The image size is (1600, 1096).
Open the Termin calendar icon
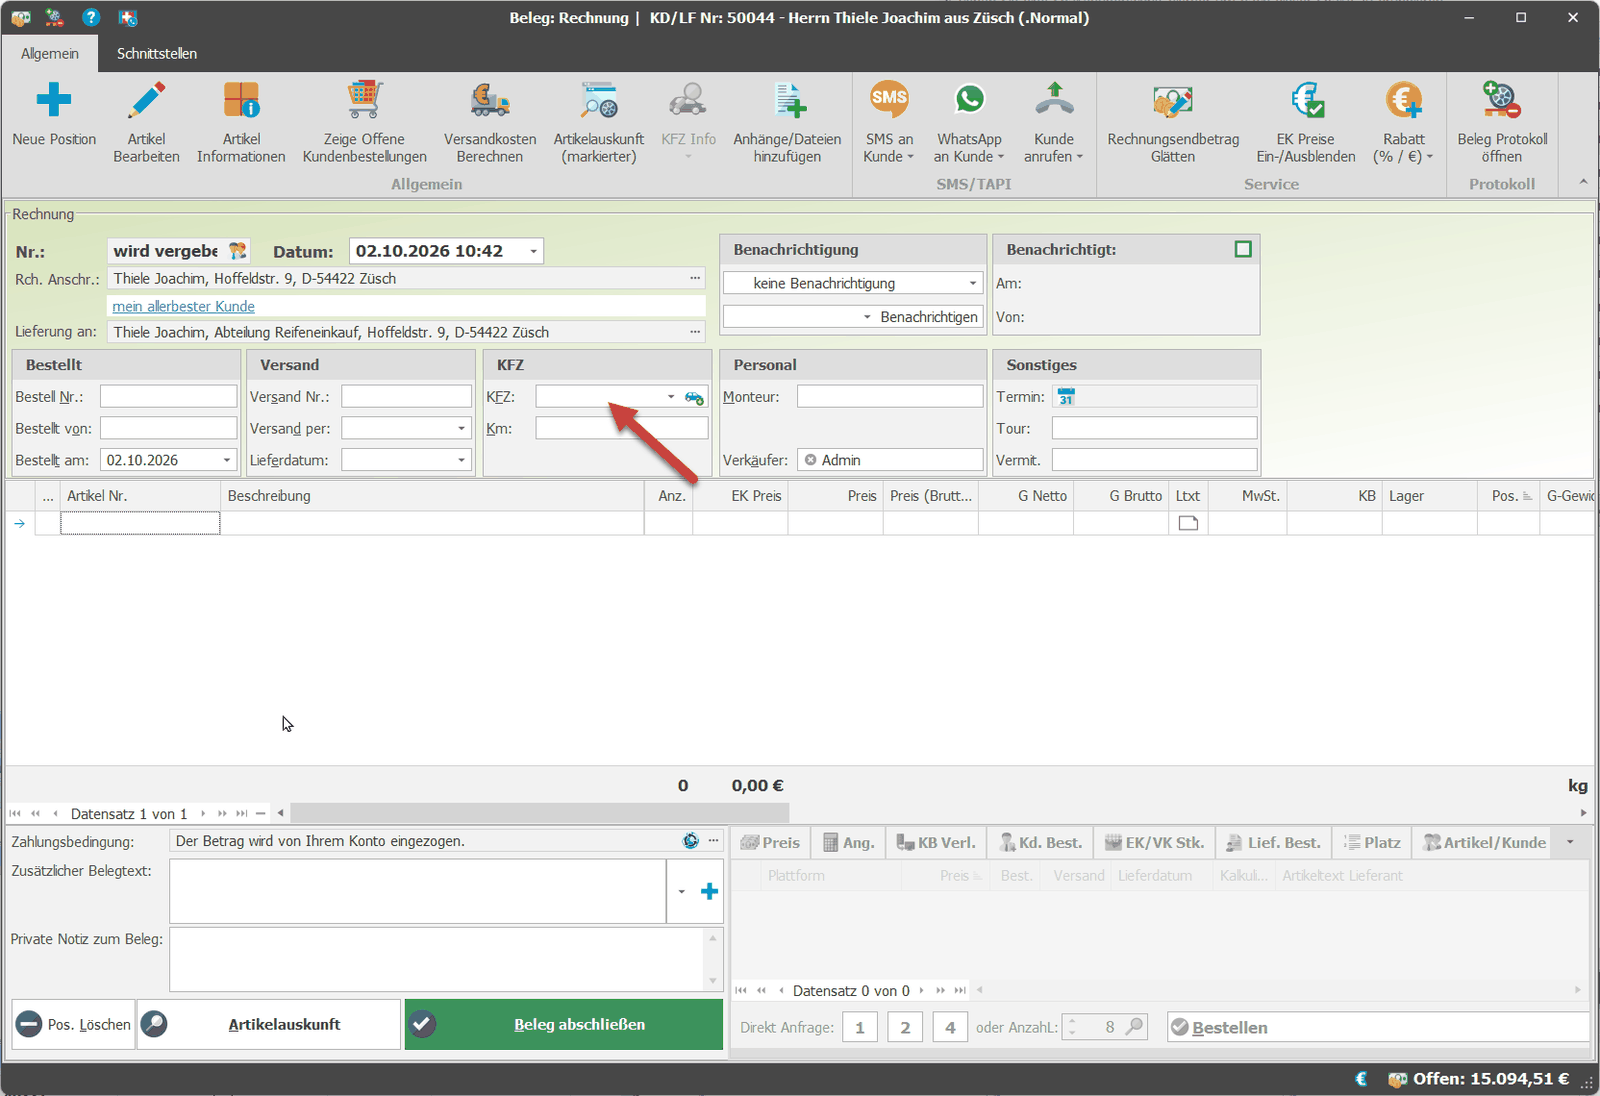(1066, 397)
